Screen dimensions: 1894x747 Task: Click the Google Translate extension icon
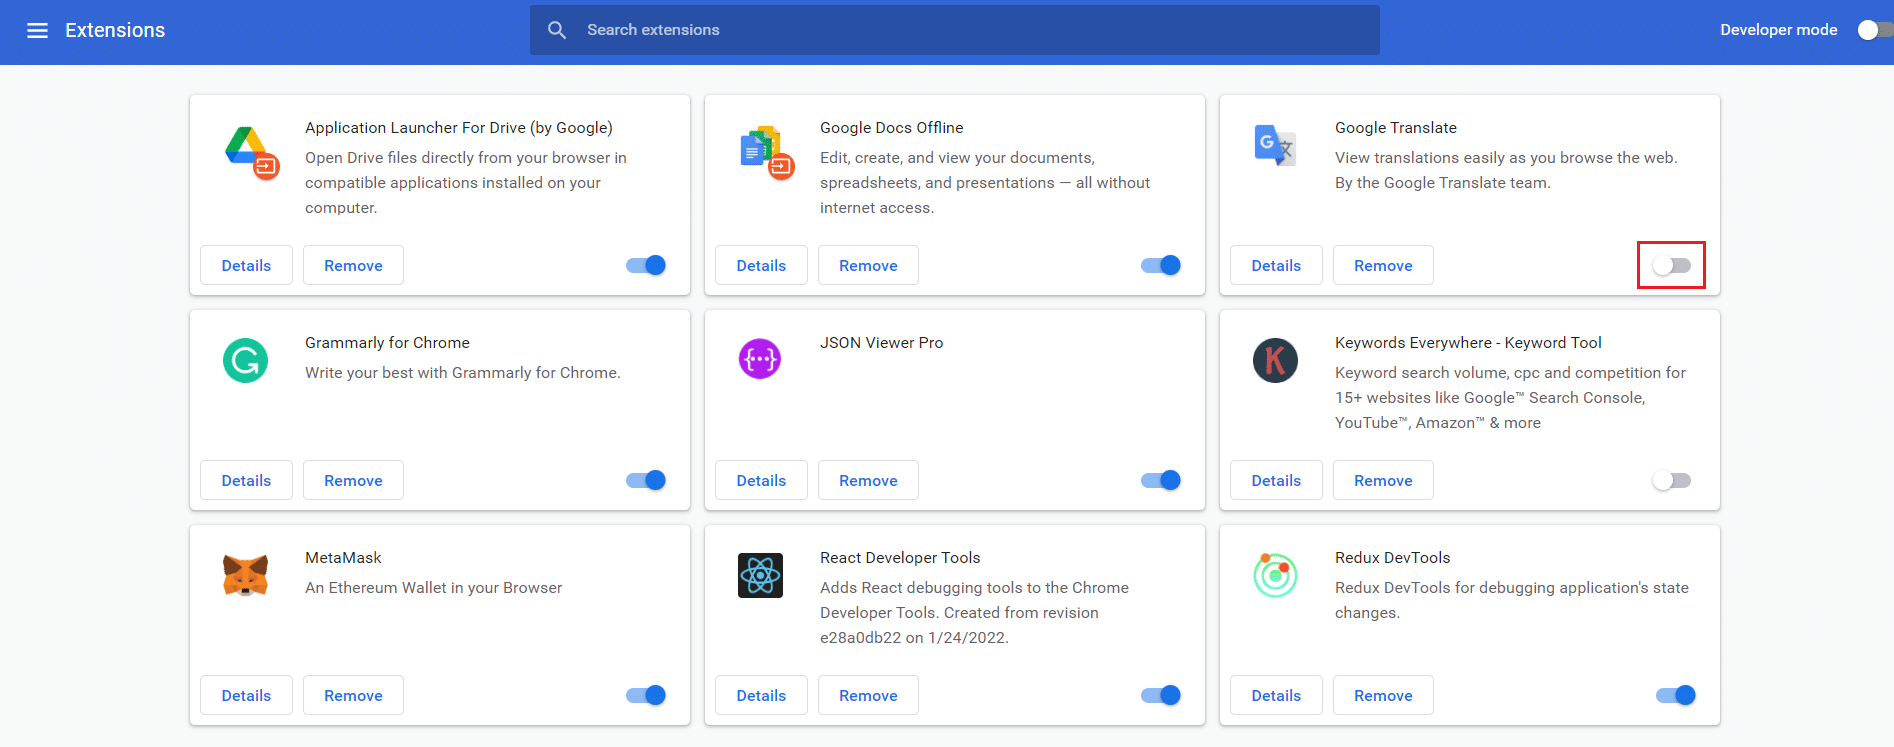point(1275,146)
